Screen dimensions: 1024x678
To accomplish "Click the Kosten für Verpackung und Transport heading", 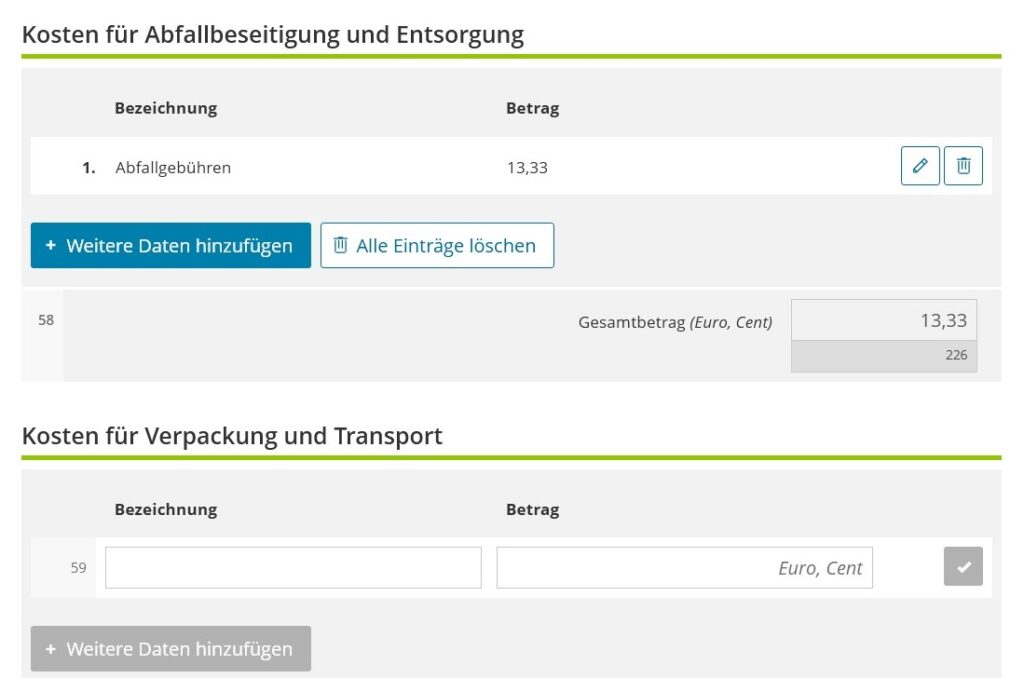I will (232, 436).
